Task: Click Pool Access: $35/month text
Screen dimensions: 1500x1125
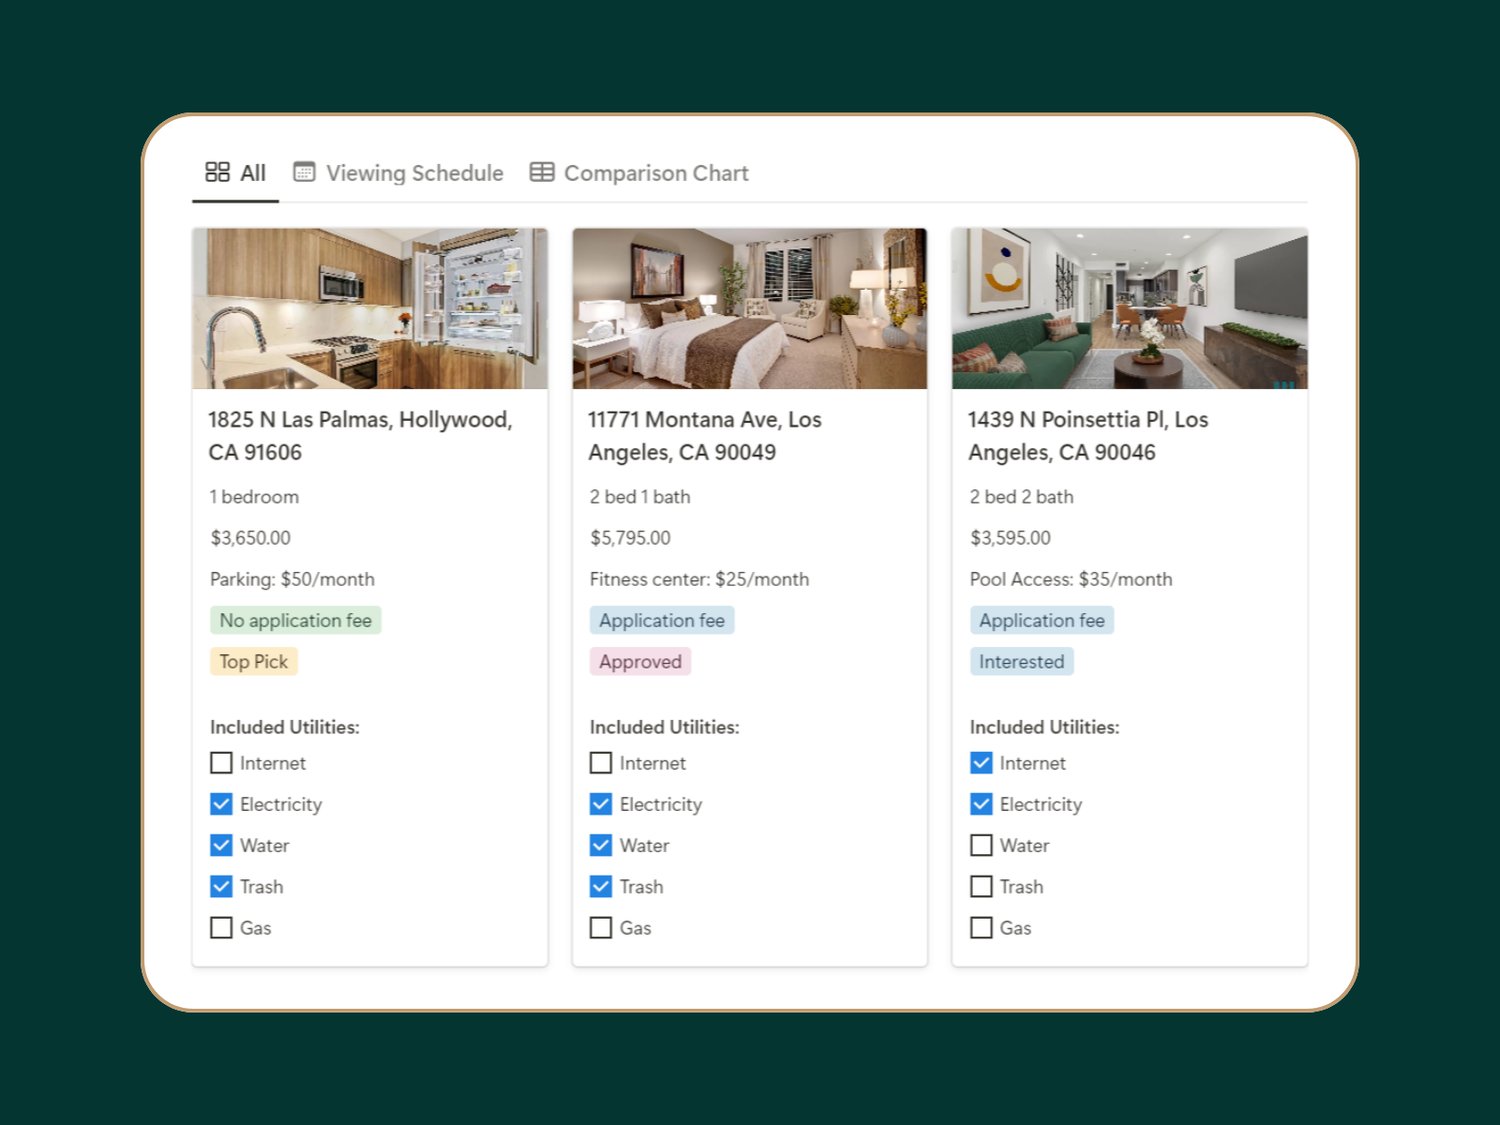Action: pyautogui.click(x=1071, y=579)
